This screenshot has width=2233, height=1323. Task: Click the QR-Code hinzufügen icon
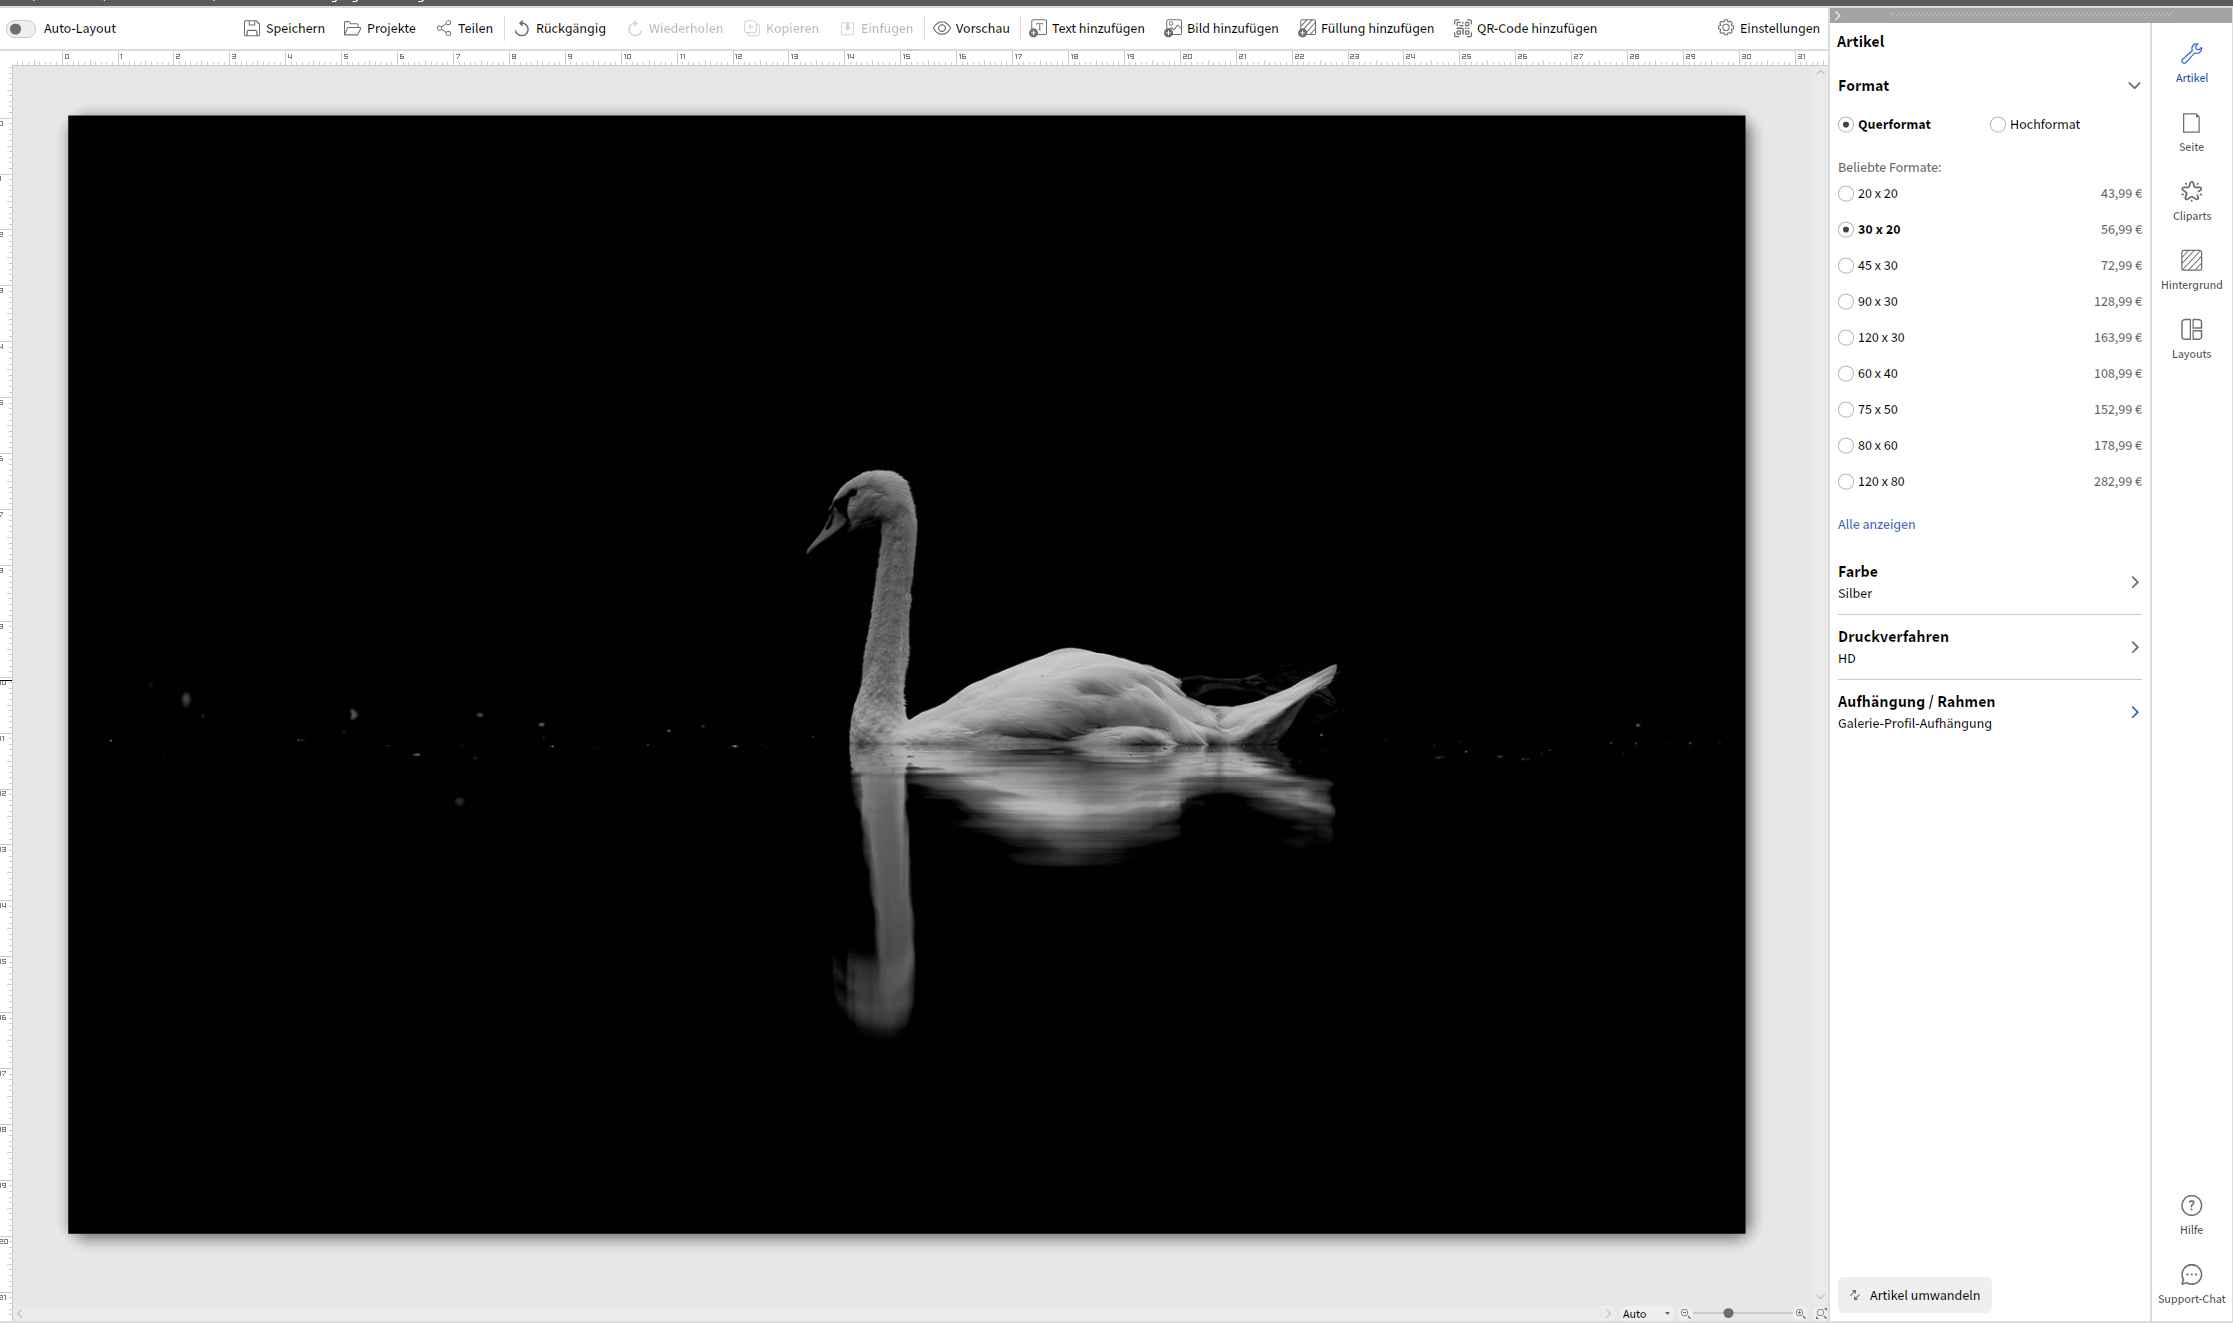(1462, 28)
